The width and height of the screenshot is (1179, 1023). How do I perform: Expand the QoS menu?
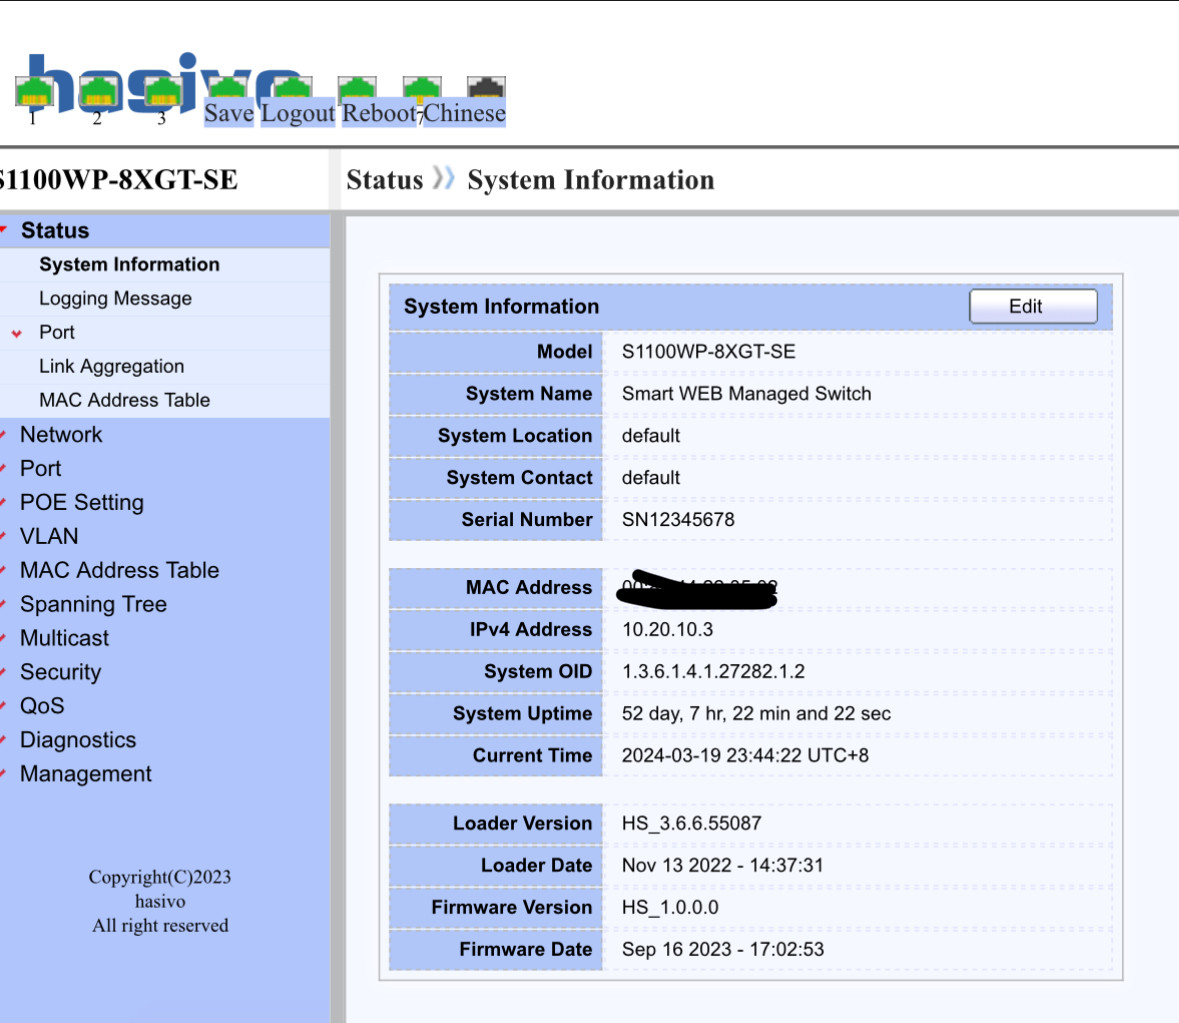(42, 706)
